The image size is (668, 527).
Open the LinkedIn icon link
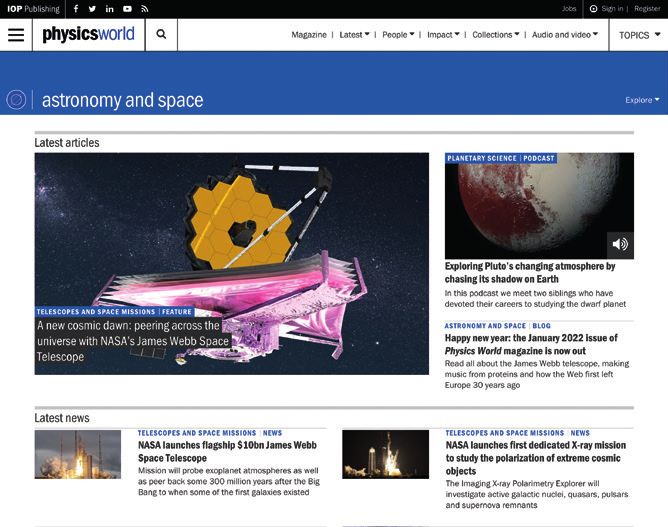tap(109, 9)
